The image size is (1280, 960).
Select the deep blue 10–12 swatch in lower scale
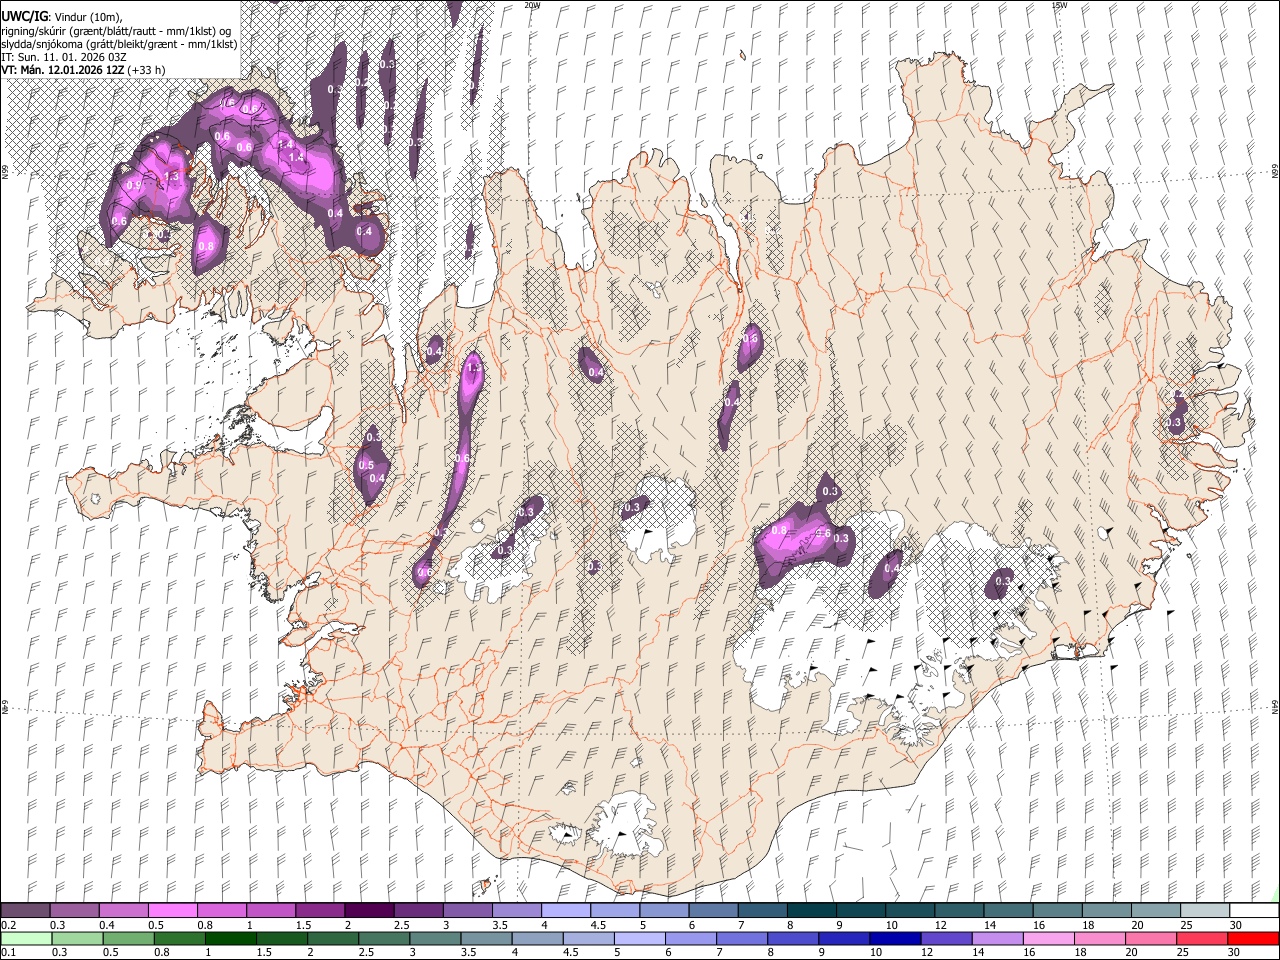[895, 938]
